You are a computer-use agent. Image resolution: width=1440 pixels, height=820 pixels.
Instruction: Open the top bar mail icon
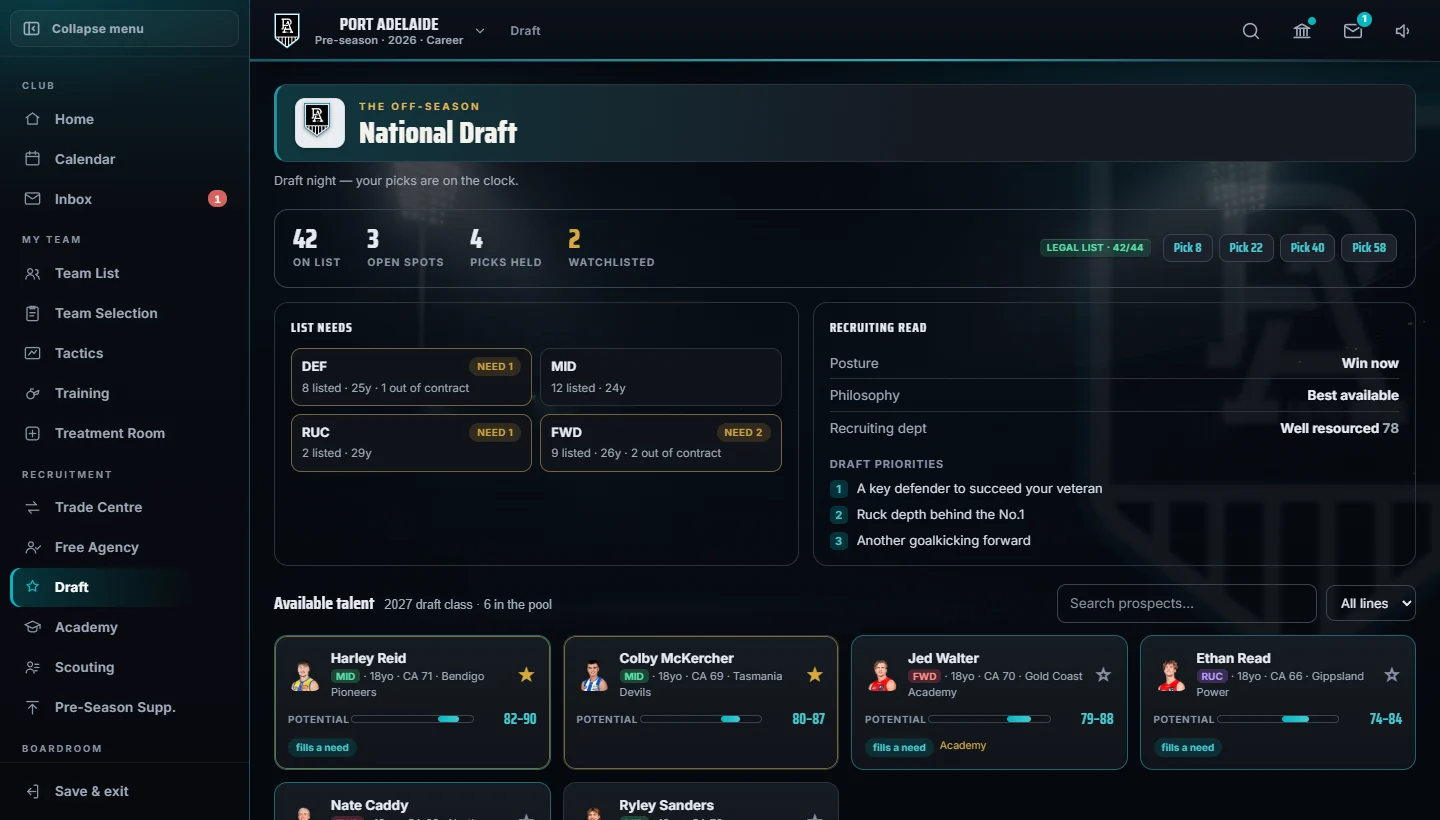1353,31
